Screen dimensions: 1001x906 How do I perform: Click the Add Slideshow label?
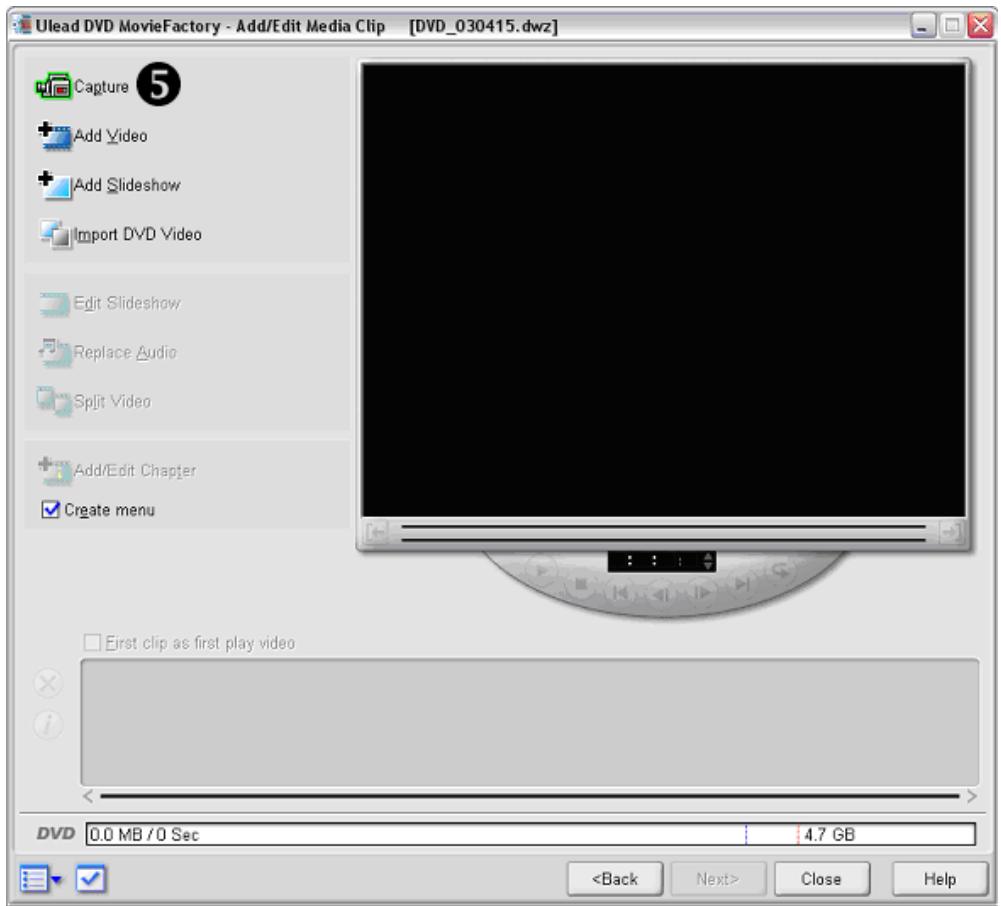[127, 185]
